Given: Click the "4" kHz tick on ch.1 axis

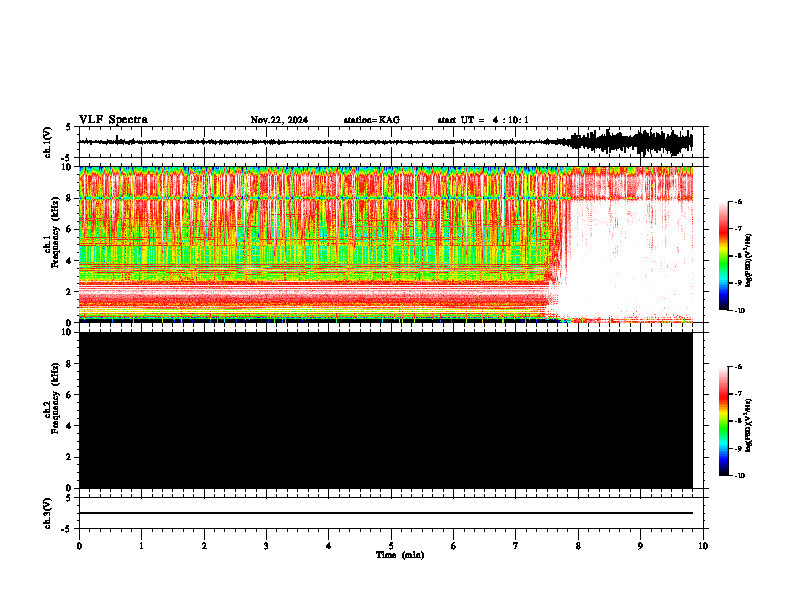Looking at the screenshot, I should [x=71, y=261].
